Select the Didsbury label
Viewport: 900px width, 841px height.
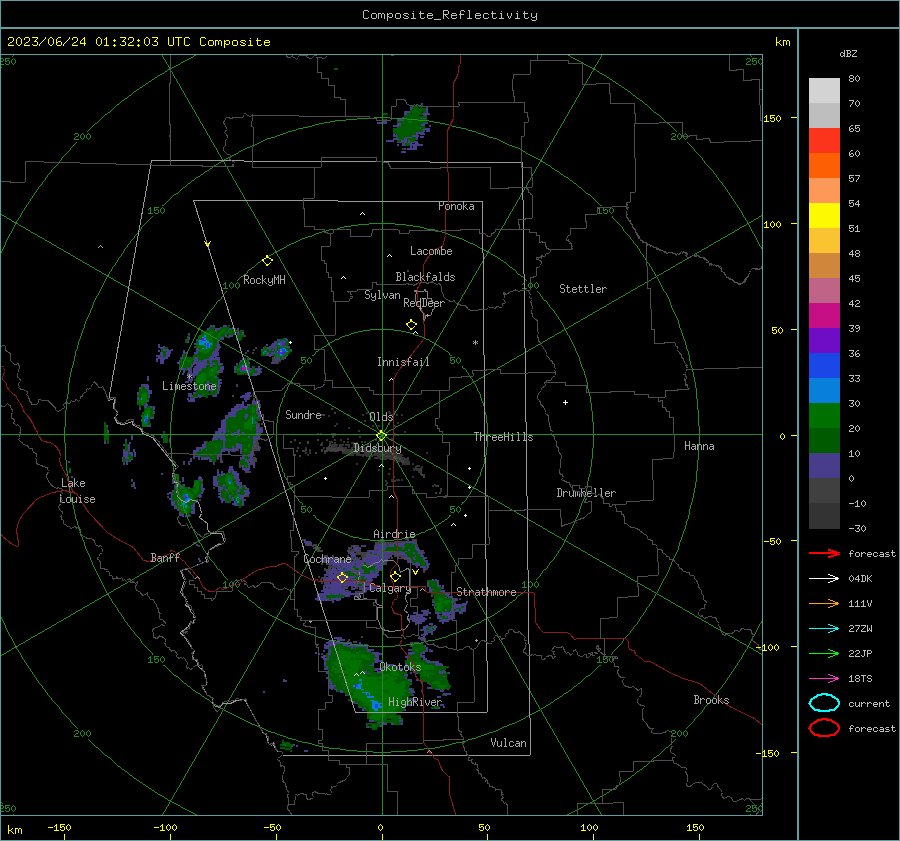coord(377,448)
